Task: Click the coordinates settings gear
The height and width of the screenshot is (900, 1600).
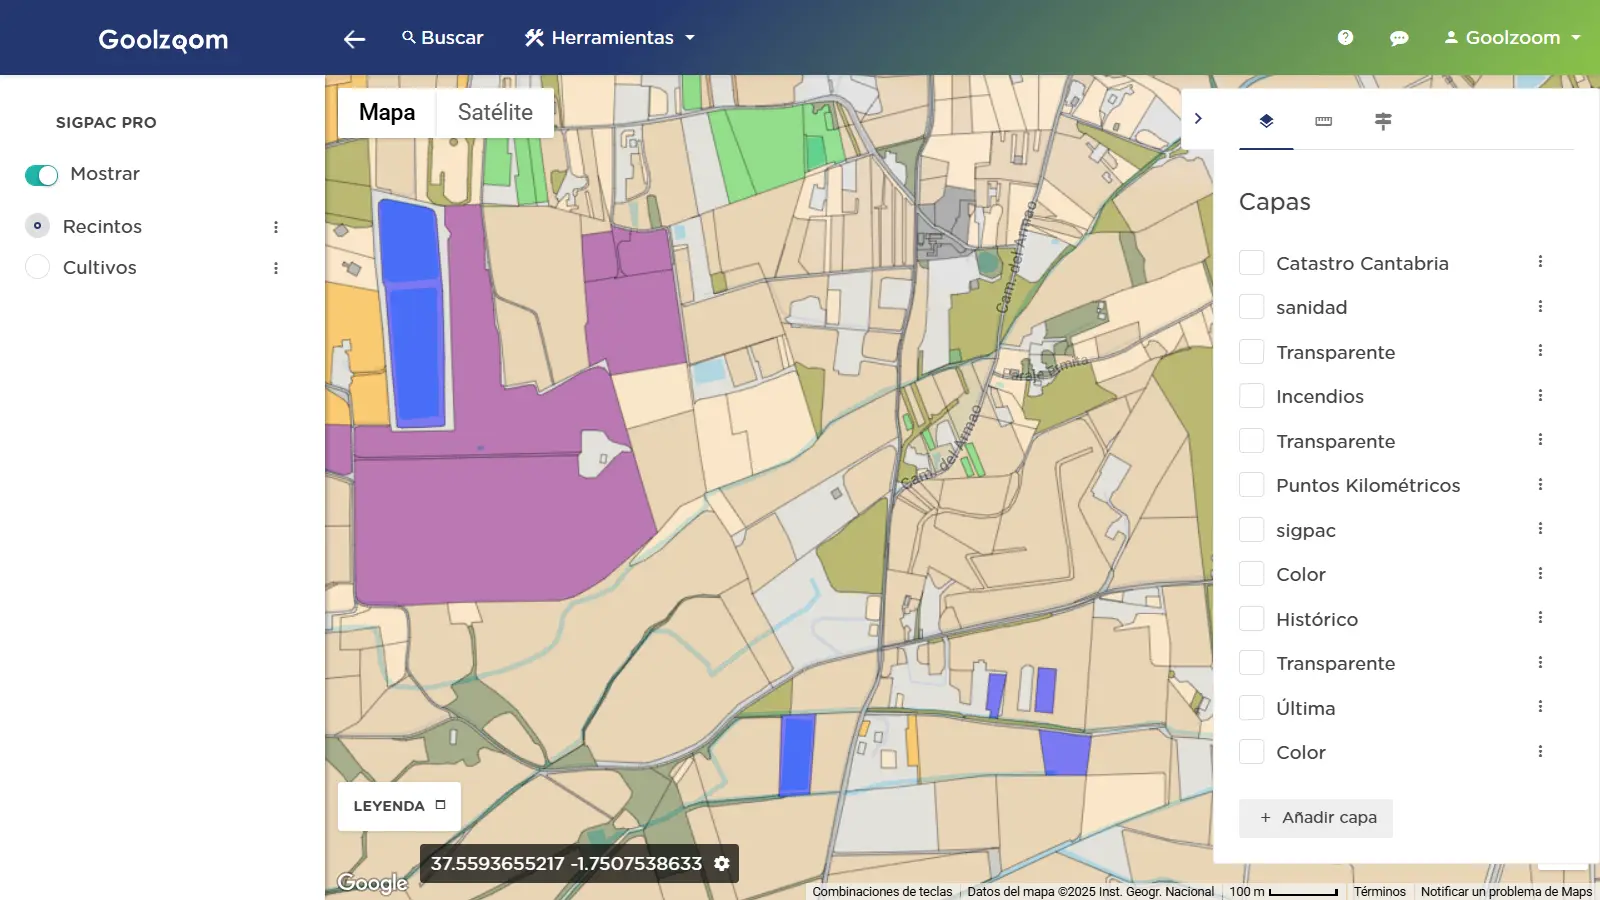Action: point(722,863)
